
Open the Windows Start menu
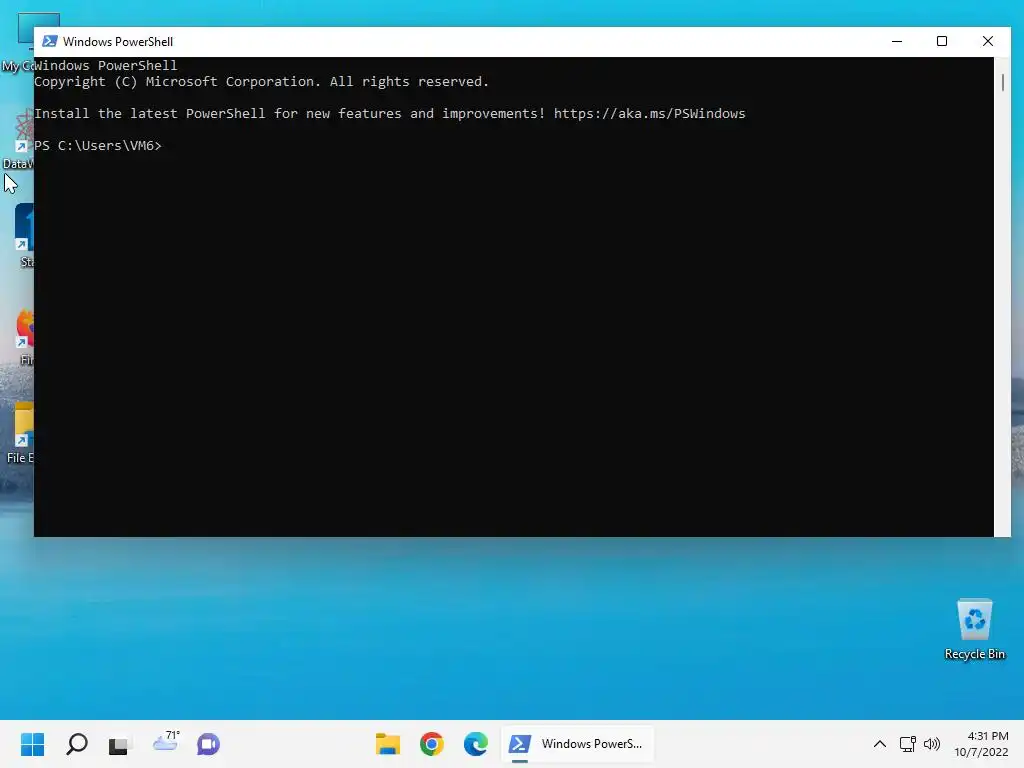pos(33,744)
